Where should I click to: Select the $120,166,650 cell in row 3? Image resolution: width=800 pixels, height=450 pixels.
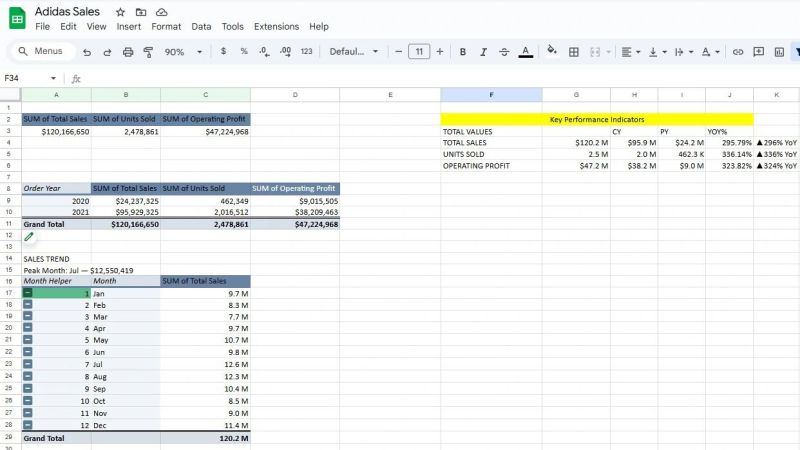click(x=56, y=132)
